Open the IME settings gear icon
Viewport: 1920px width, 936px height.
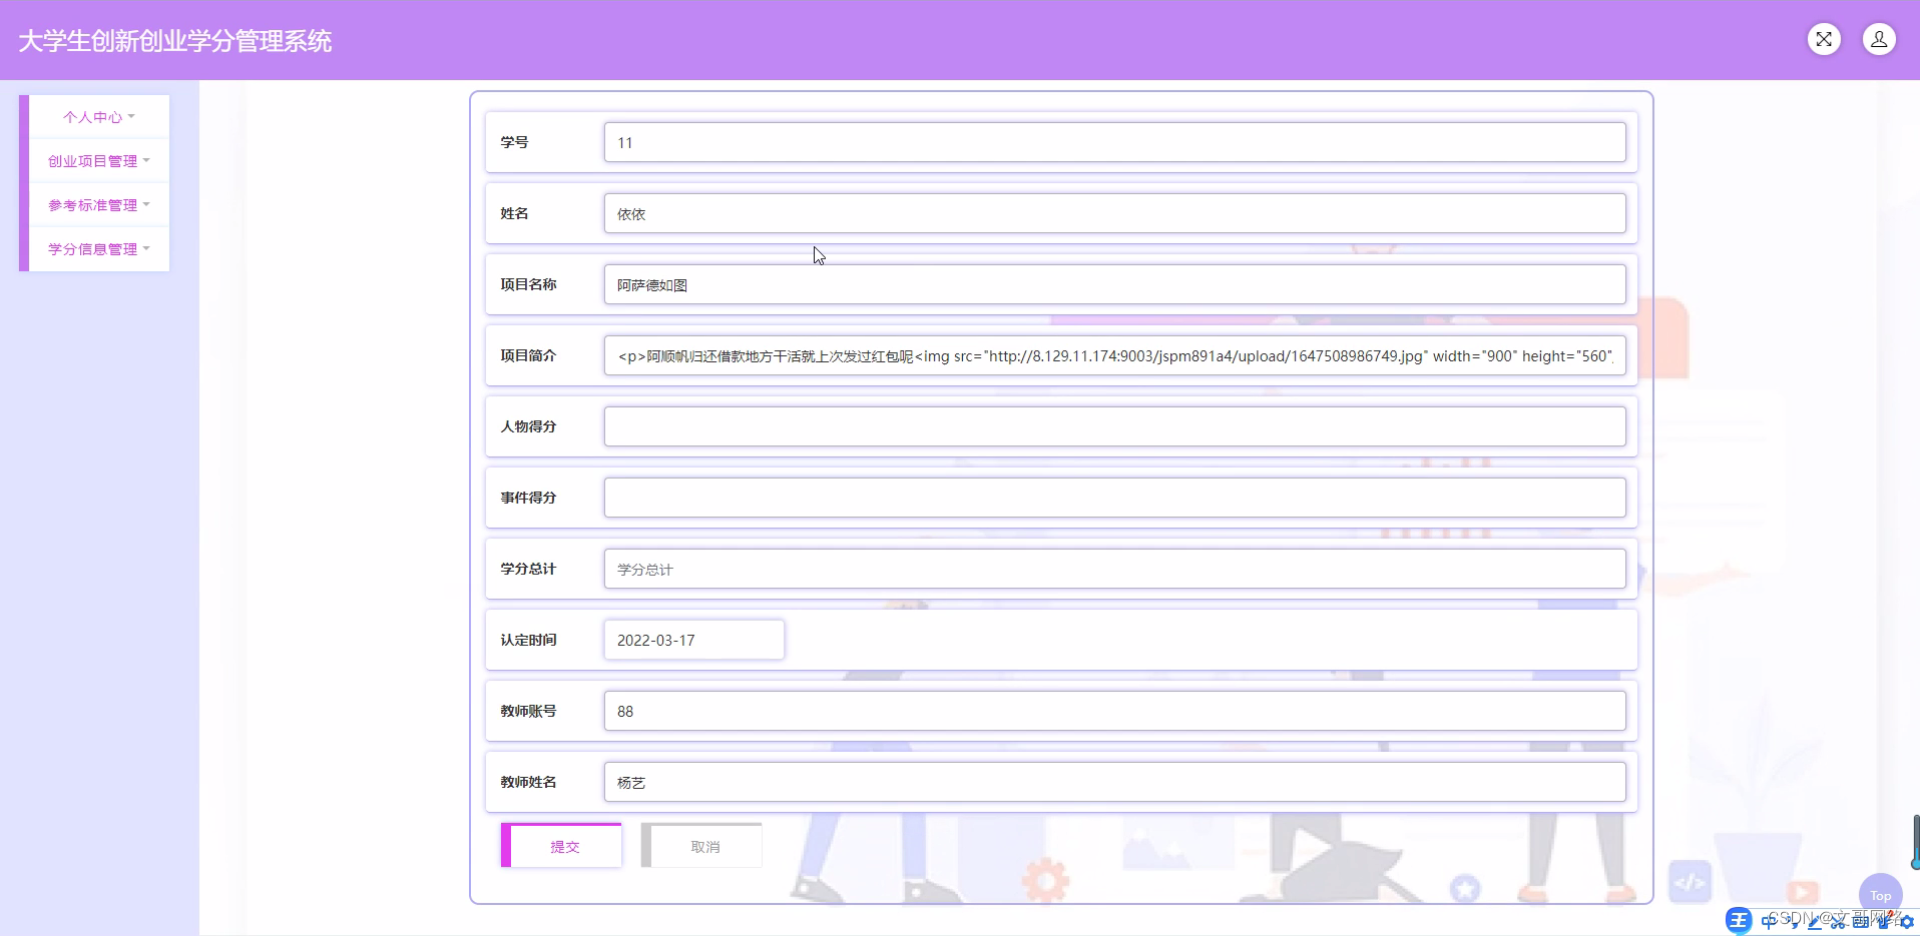click(x=1906, y=922)
